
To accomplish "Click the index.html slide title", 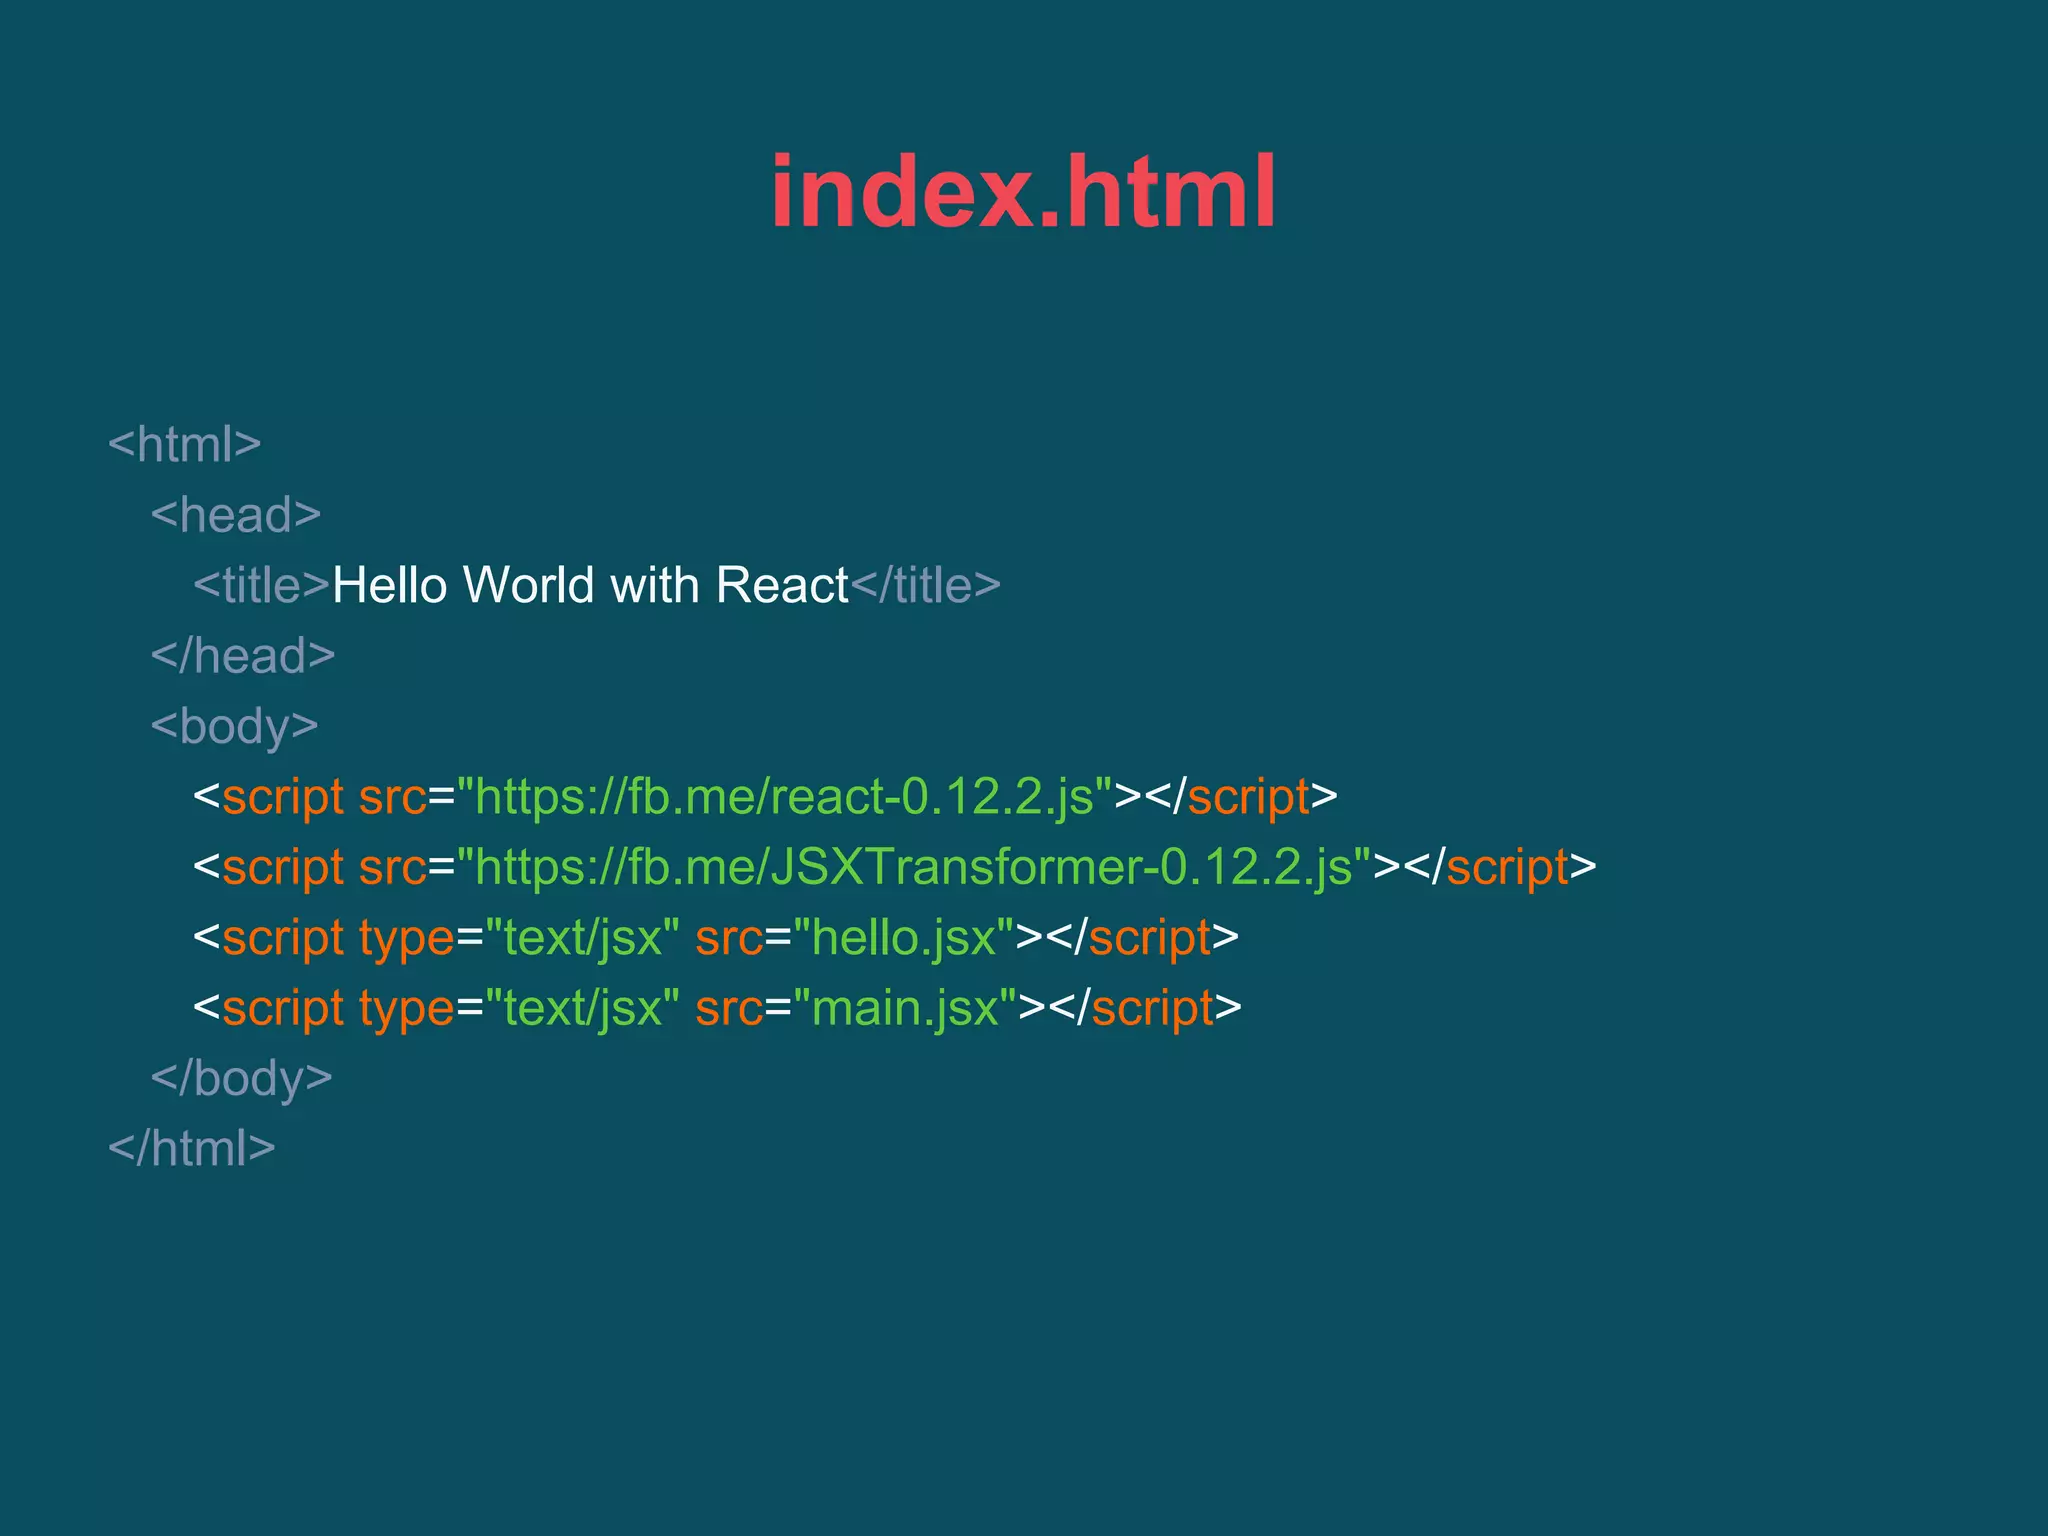I will tap(1023, 191).
